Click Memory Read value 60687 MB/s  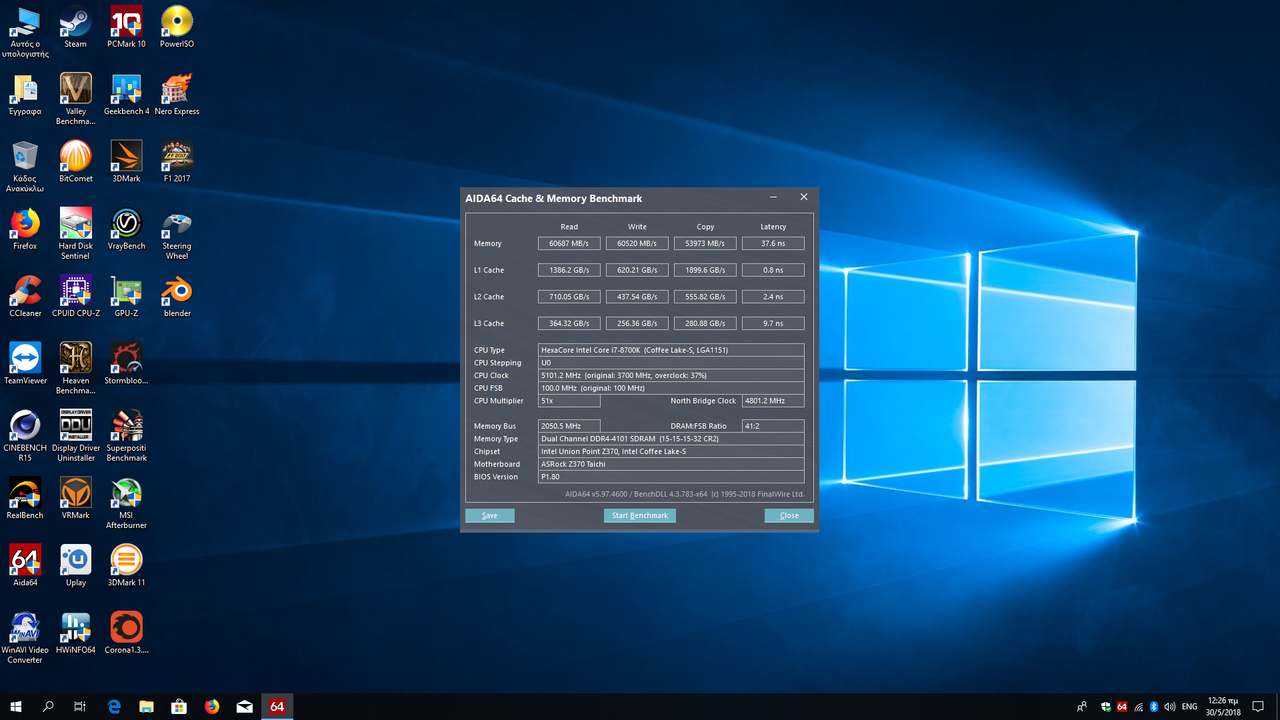point(569,243)
